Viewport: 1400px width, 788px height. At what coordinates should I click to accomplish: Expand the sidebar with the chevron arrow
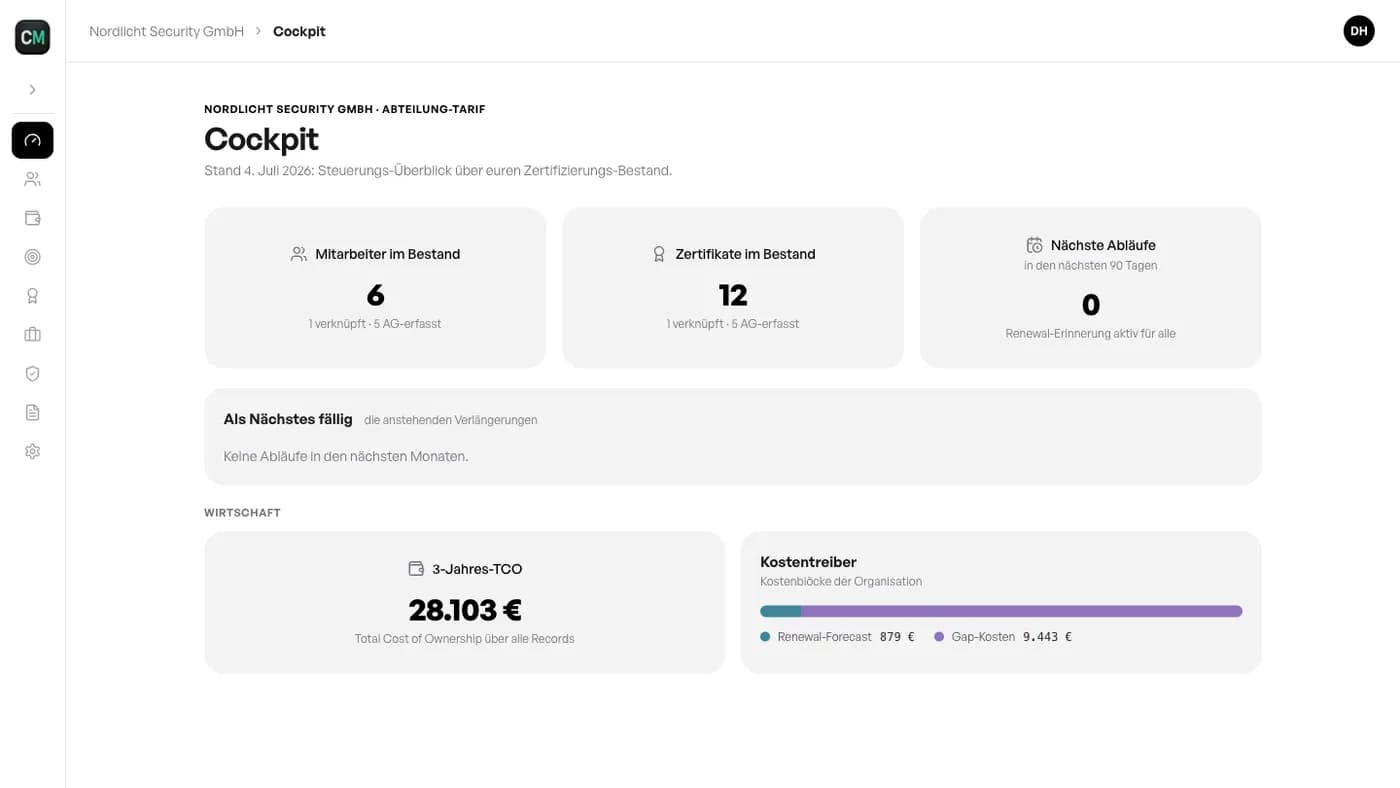pyautogui.click(x=32, y=90)
